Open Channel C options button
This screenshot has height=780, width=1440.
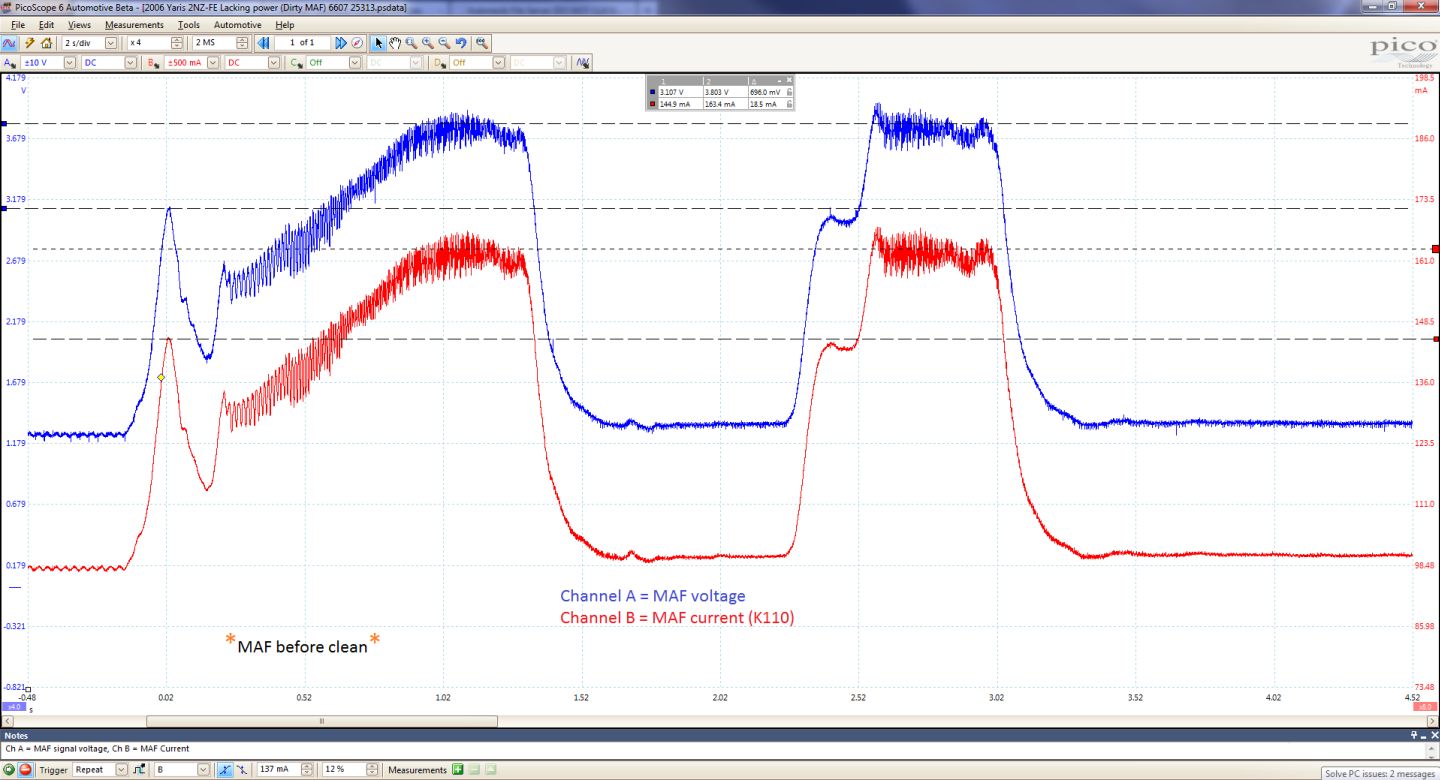pos(296,62)
